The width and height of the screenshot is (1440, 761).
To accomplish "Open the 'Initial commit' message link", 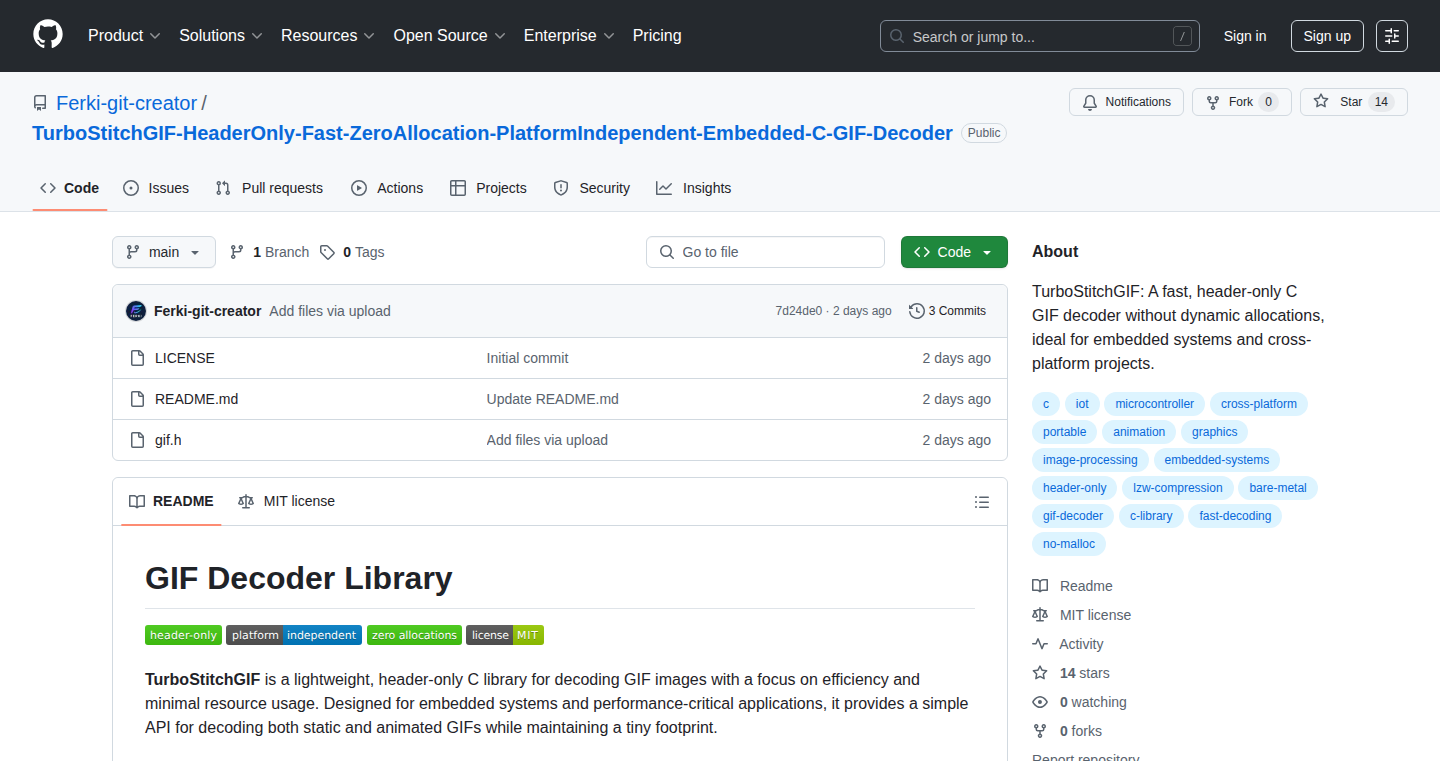I will [528, 358].
